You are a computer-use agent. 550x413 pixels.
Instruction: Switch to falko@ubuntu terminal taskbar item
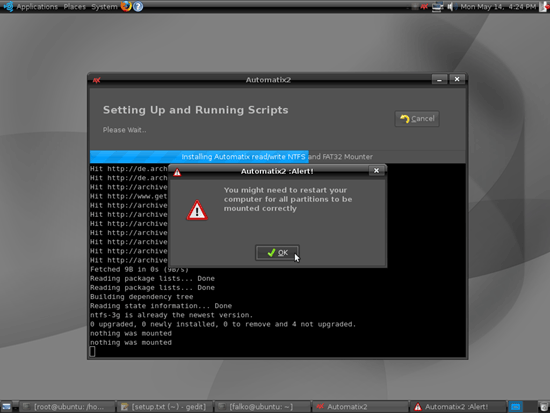click(x=262, y=407)
